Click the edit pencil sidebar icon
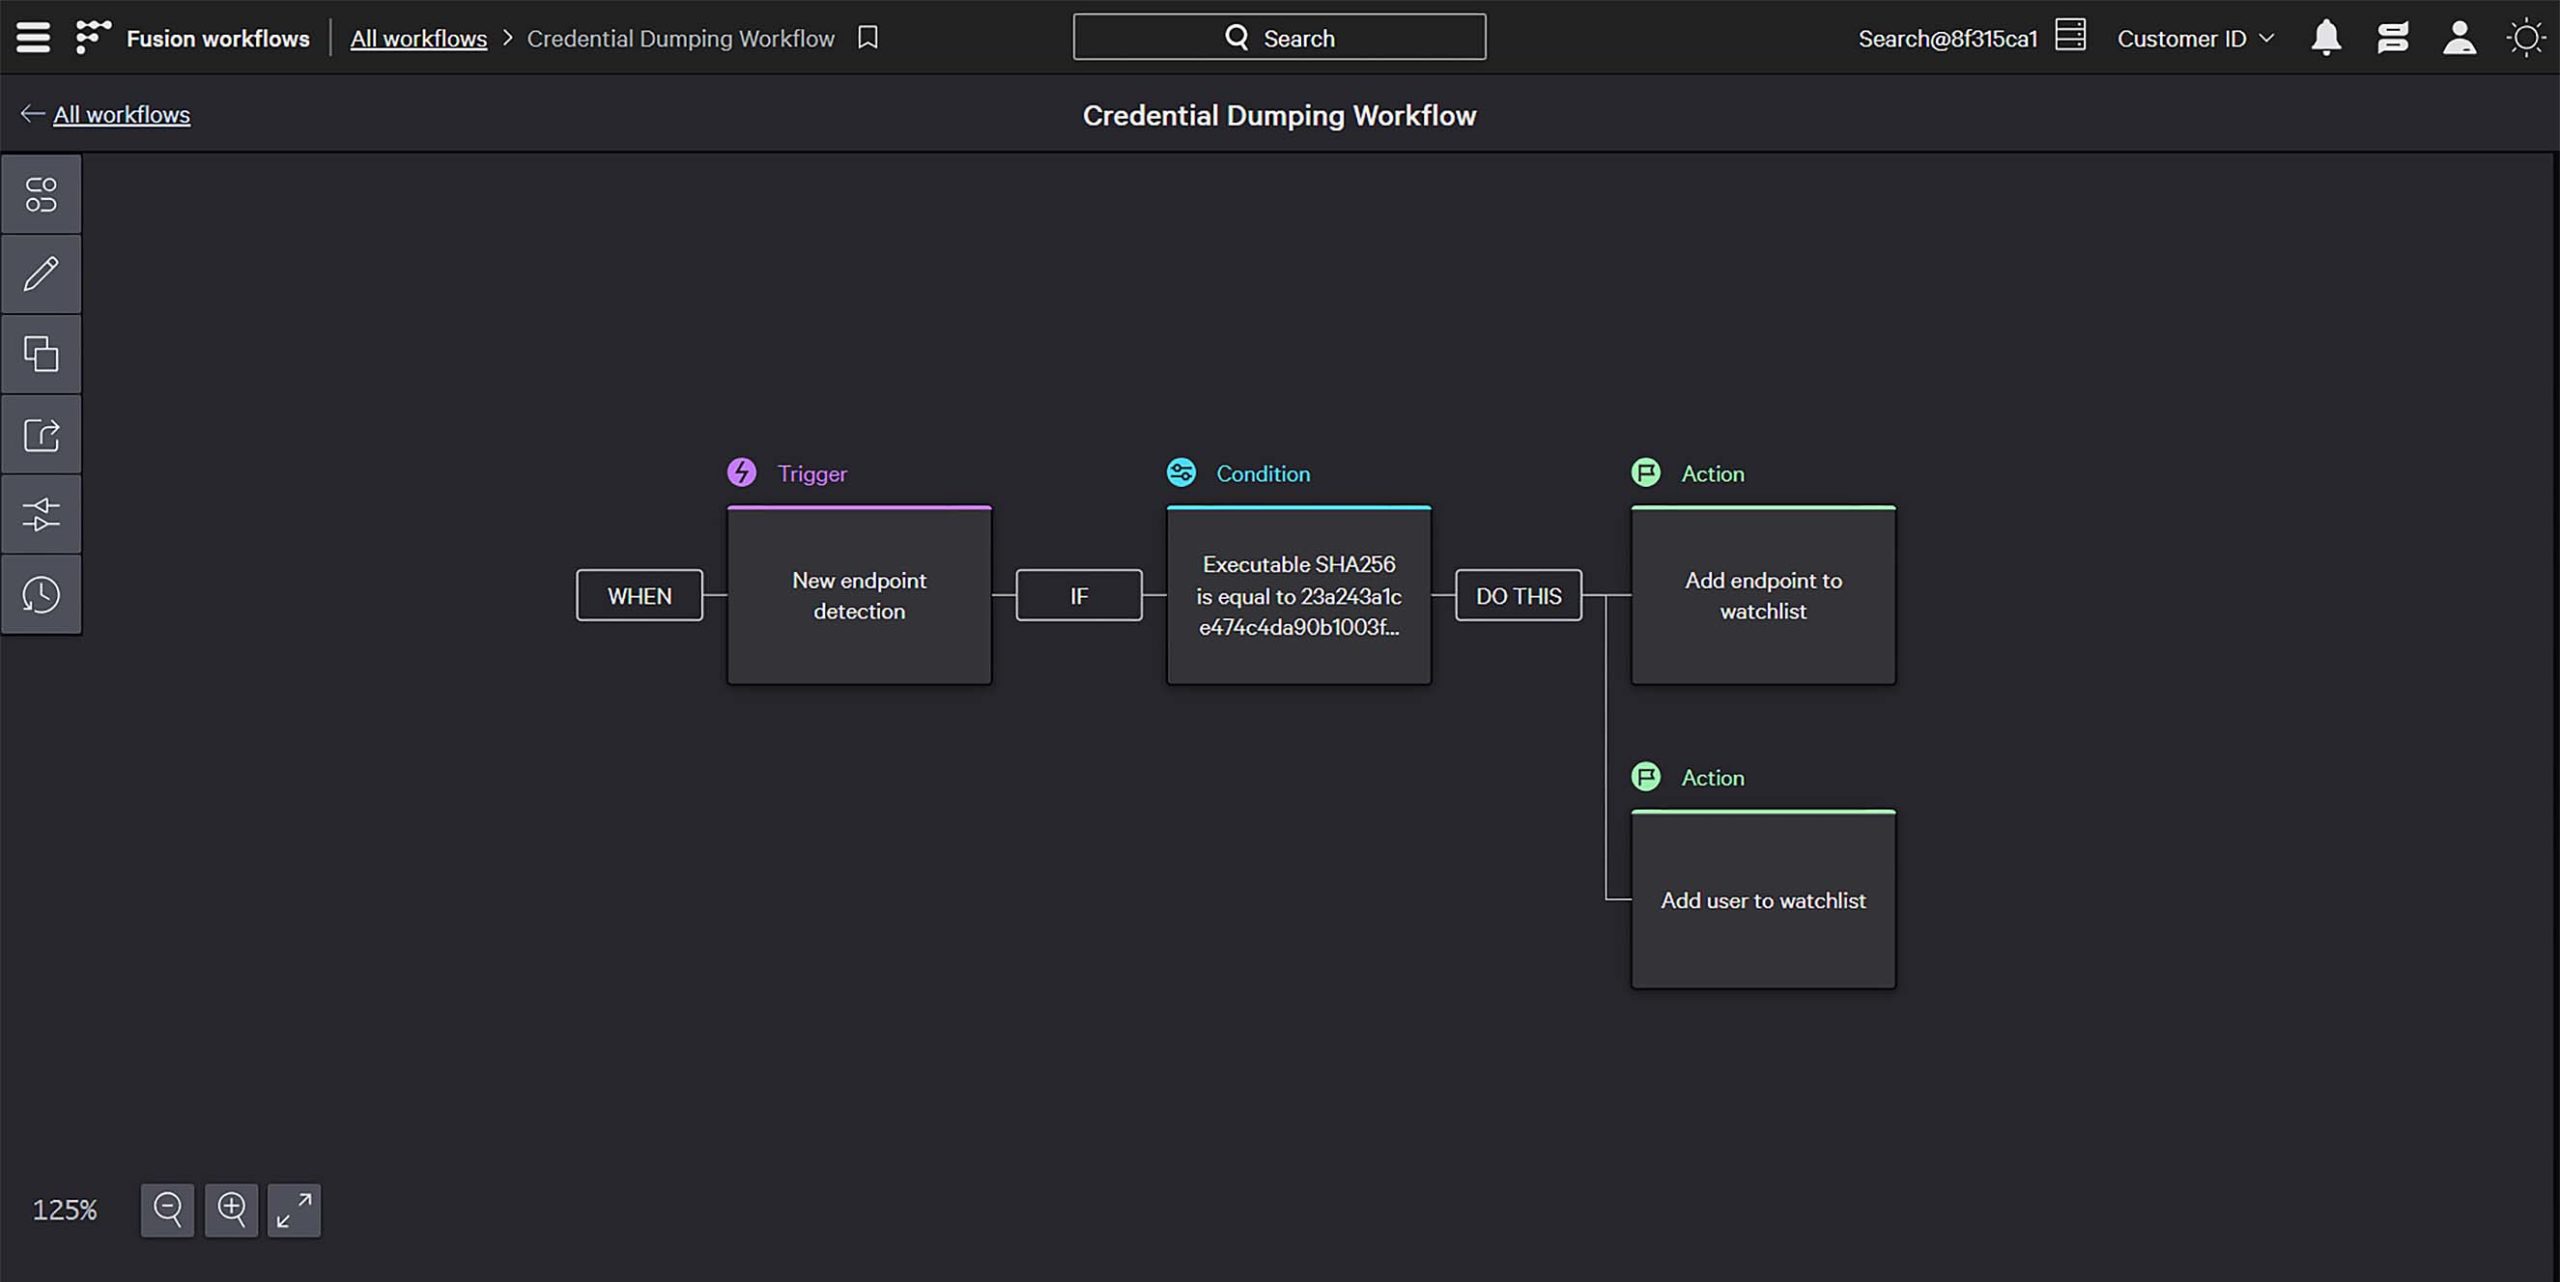This screenshot has width=2560, height=1282. coord(41,274)
